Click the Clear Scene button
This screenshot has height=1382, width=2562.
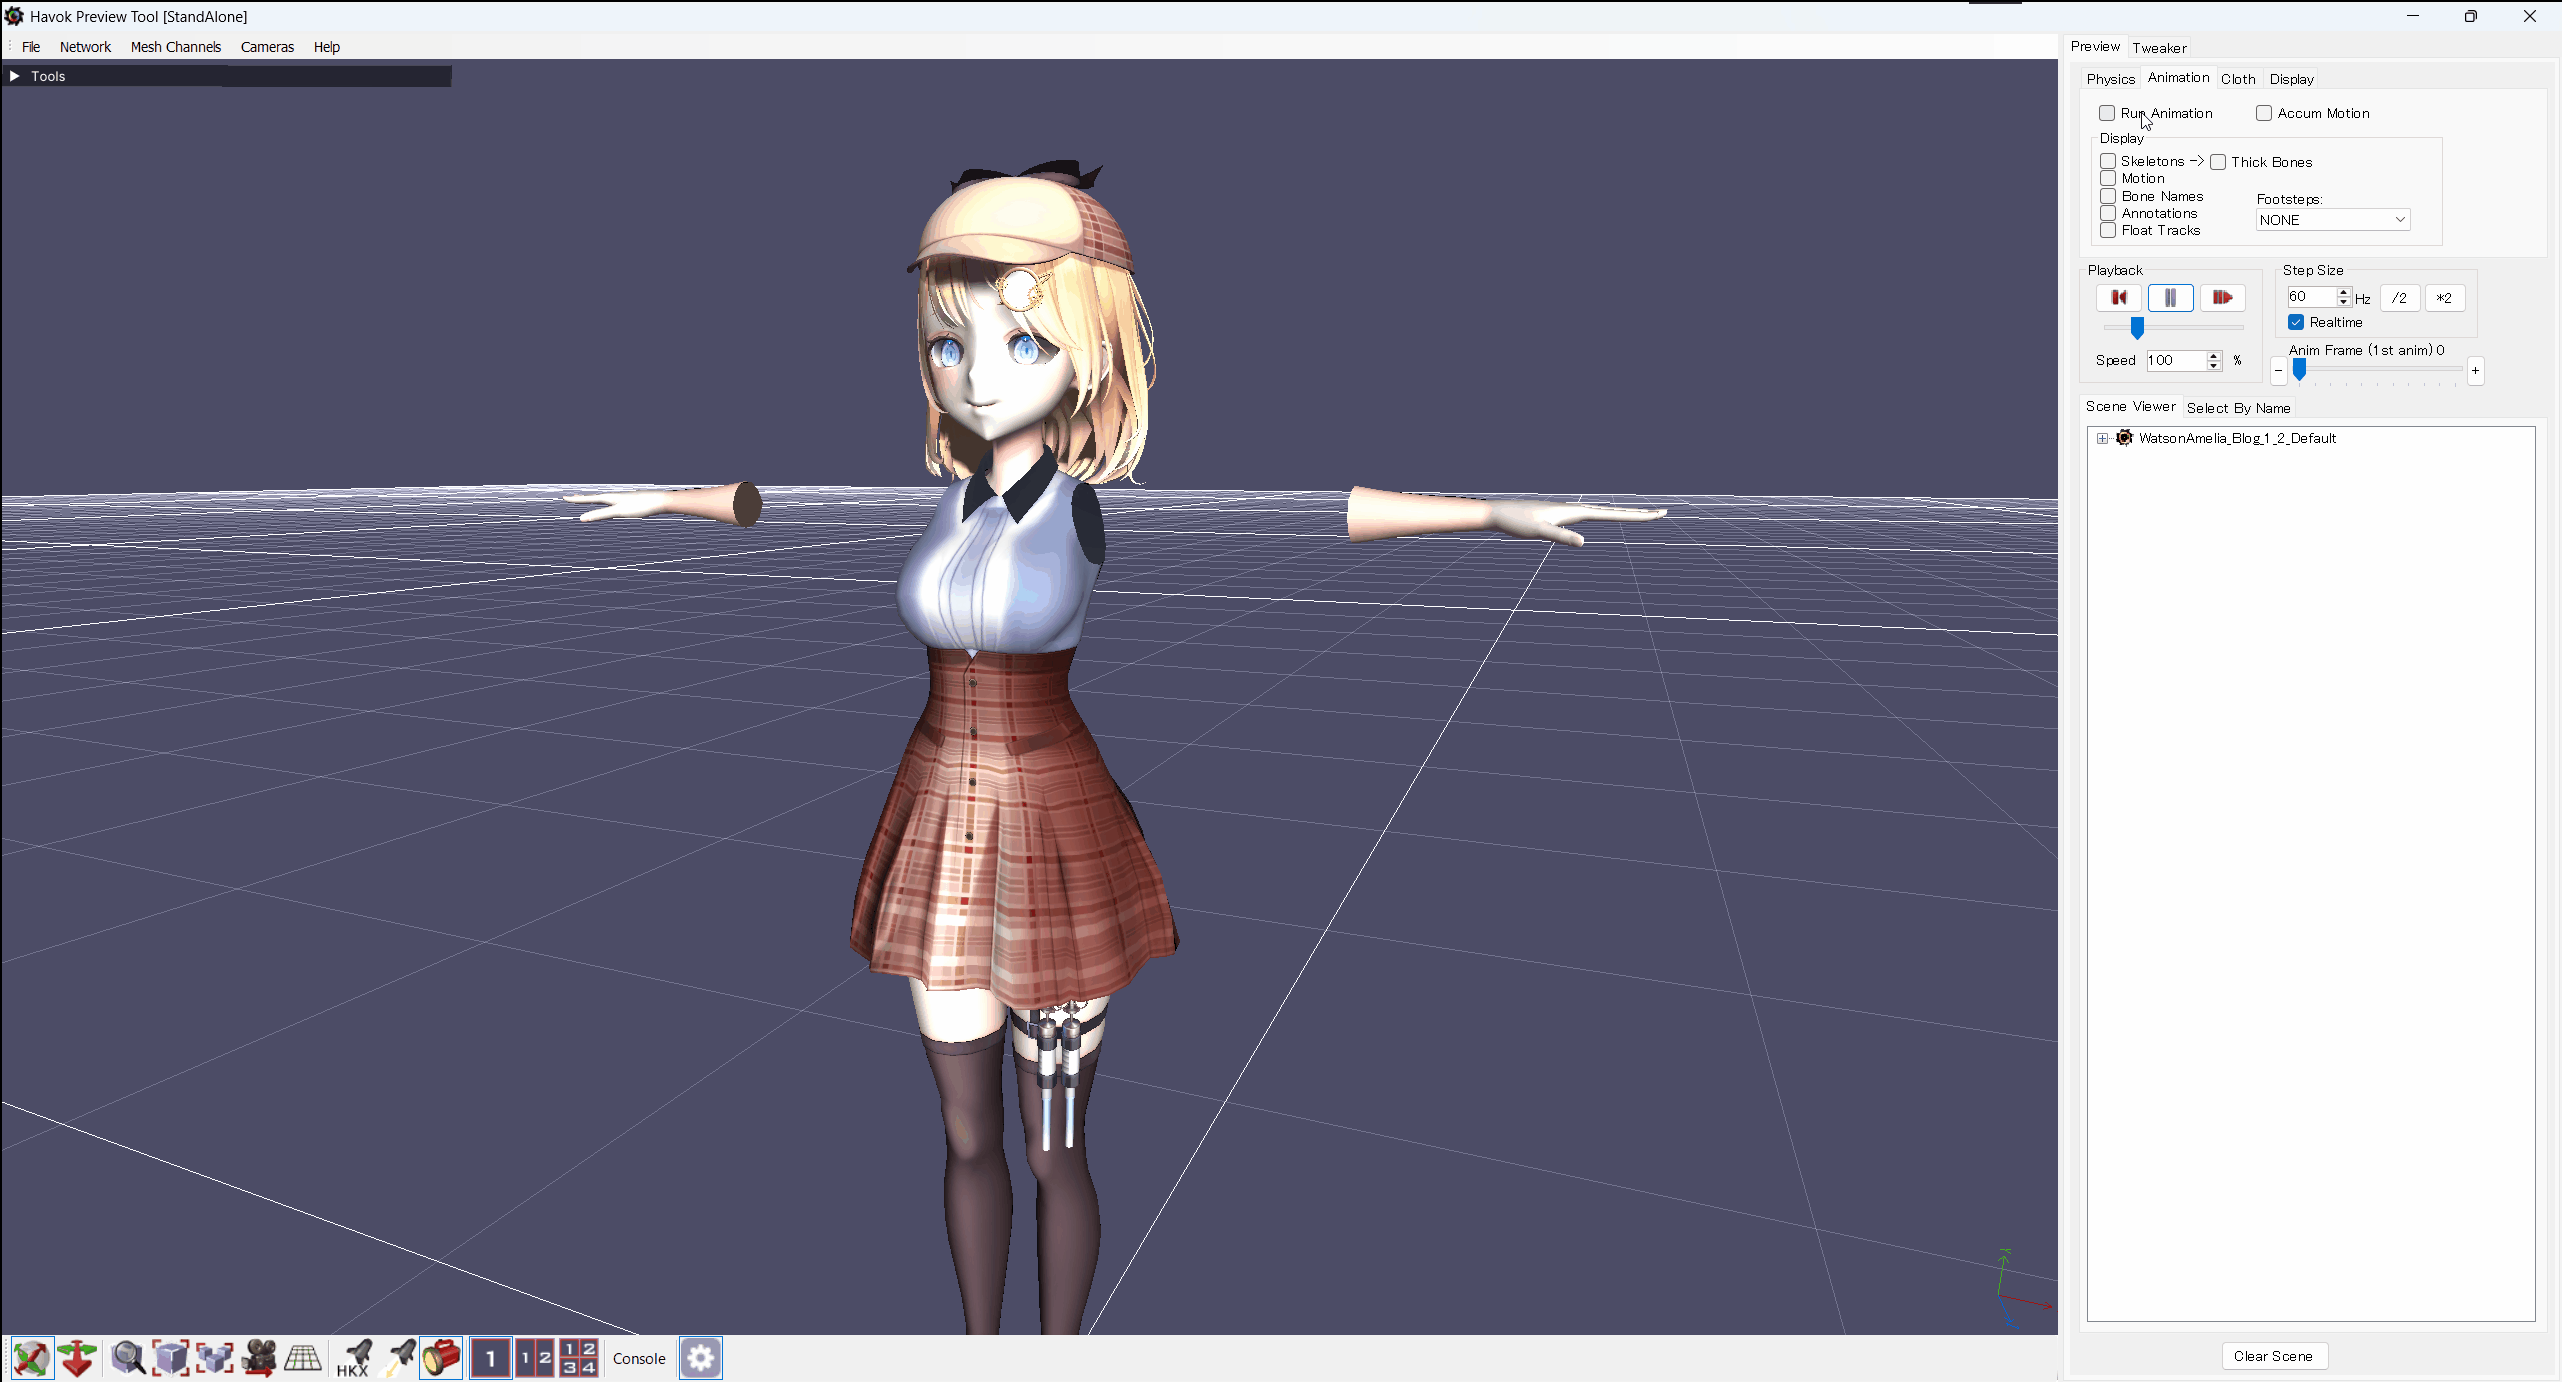click(2273, 1356)
